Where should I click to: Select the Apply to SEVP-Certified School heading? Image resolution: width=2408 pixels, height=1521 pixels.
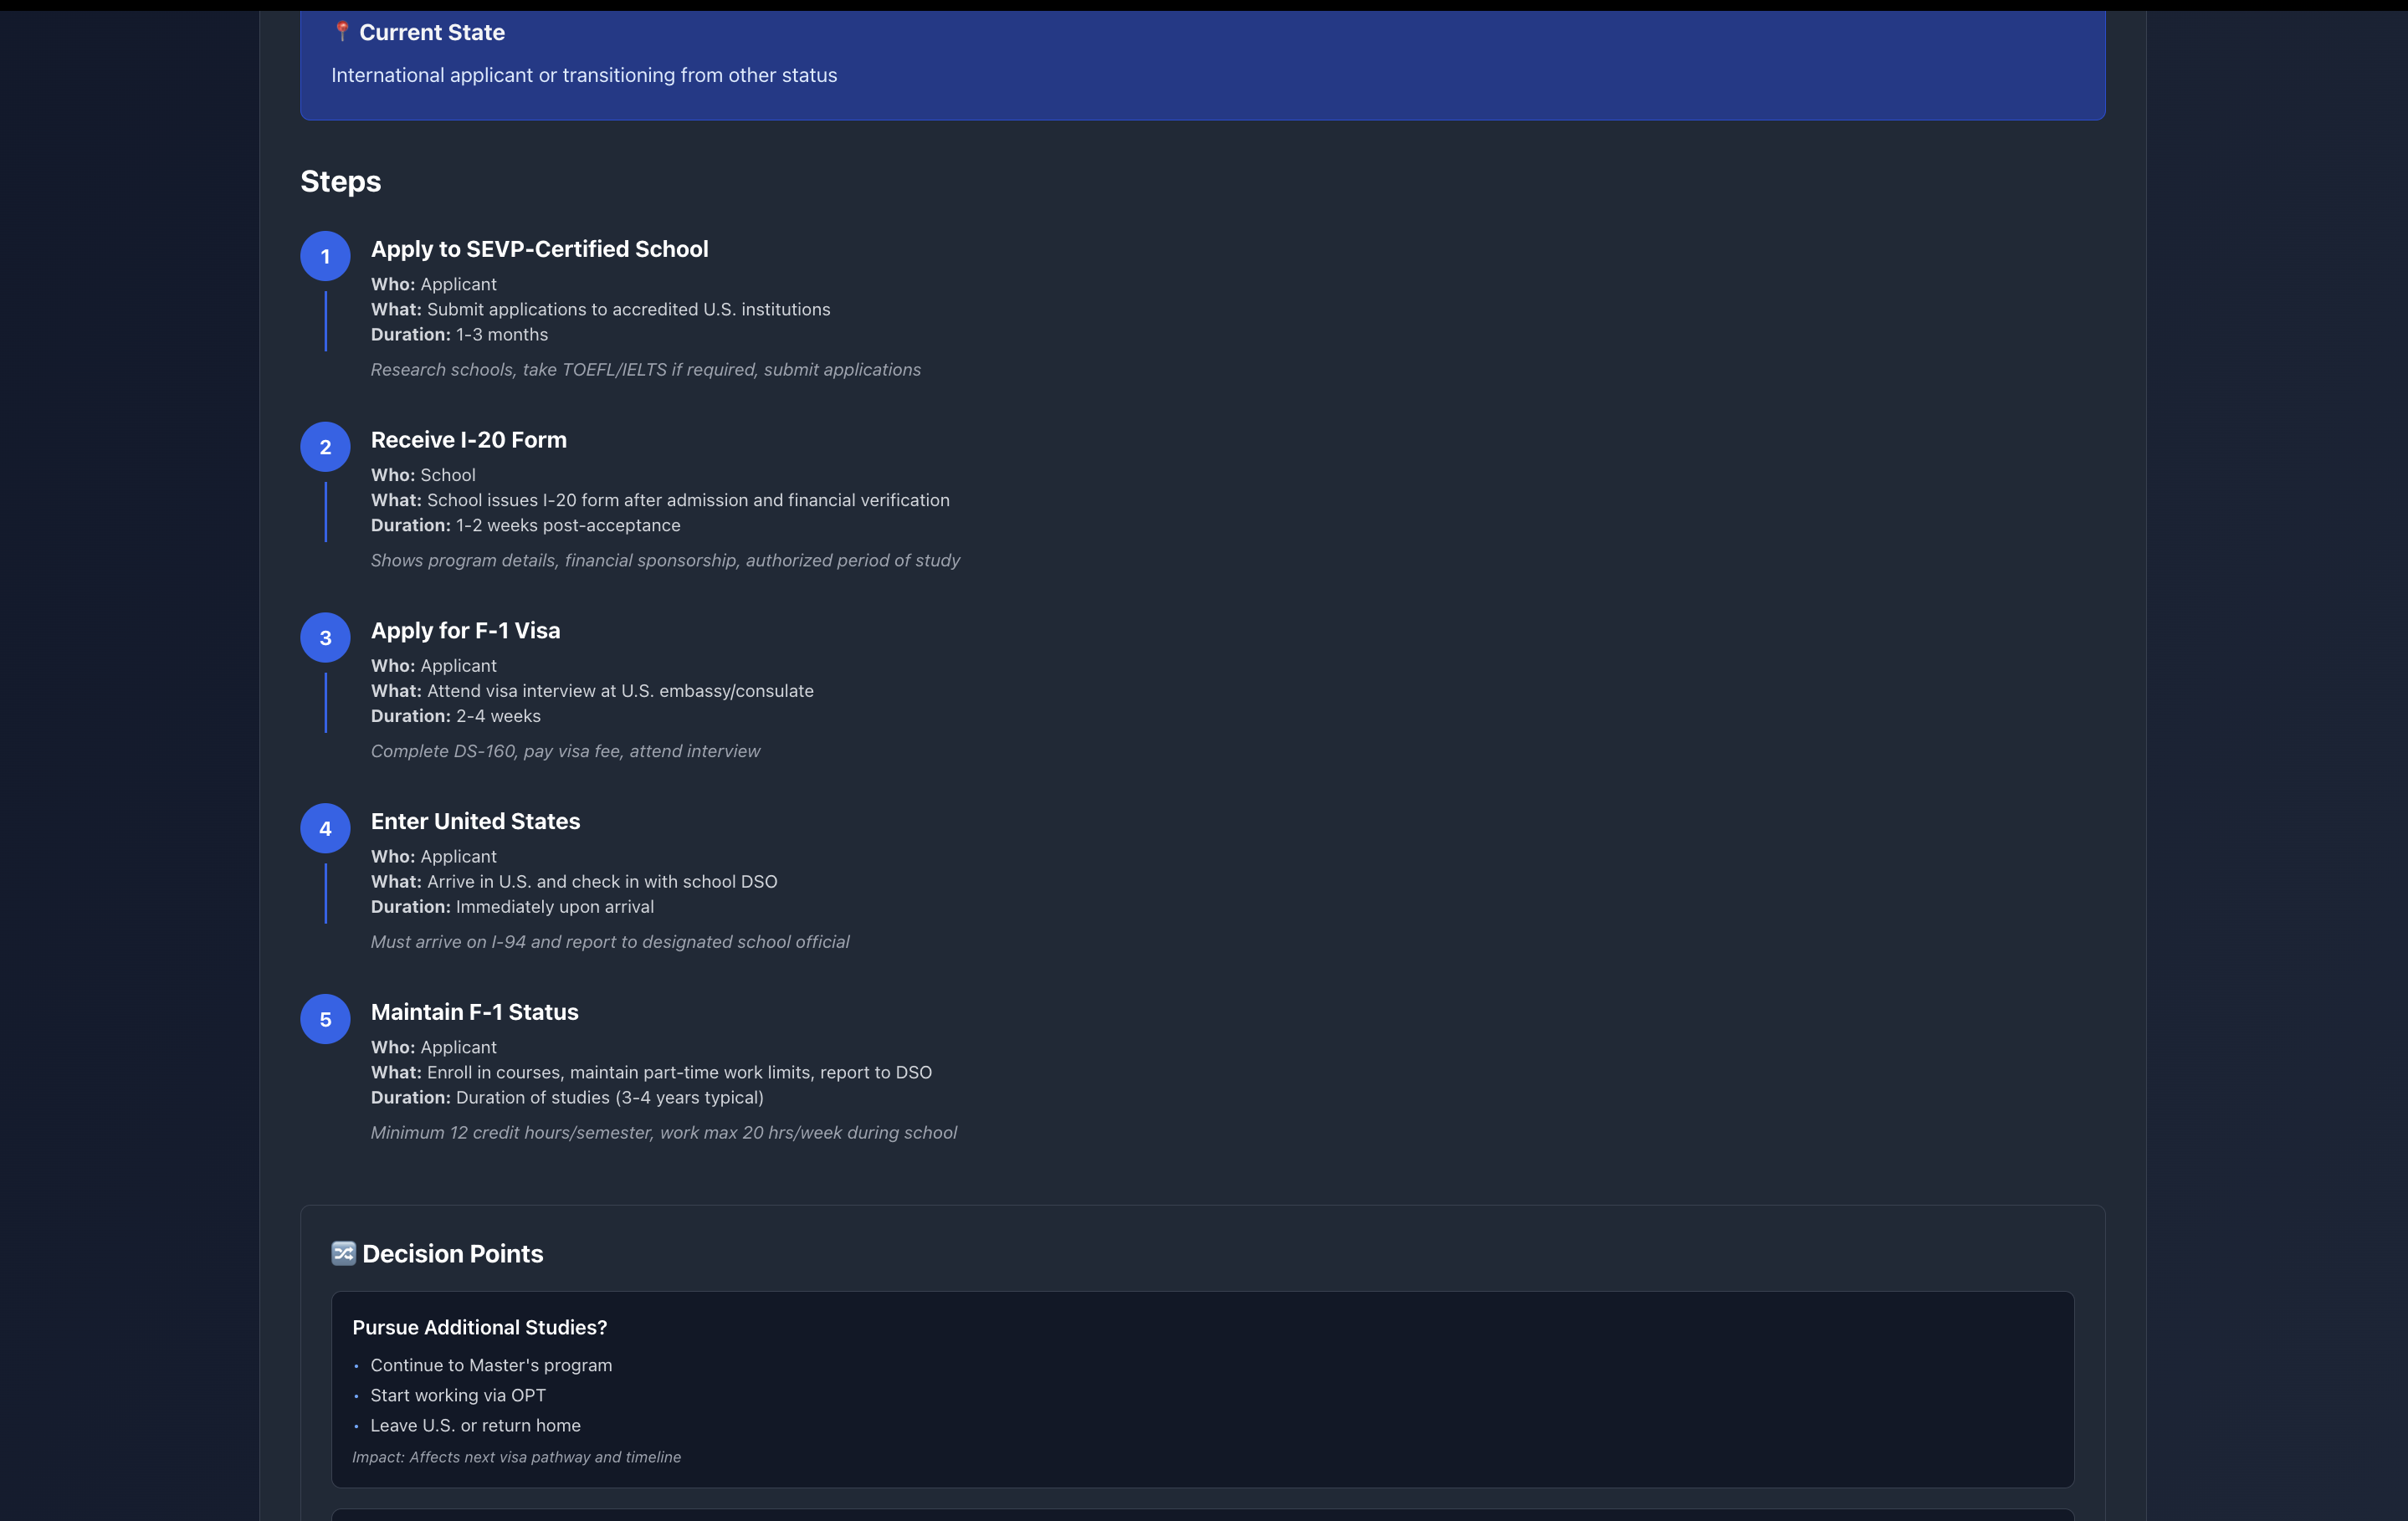539,249
